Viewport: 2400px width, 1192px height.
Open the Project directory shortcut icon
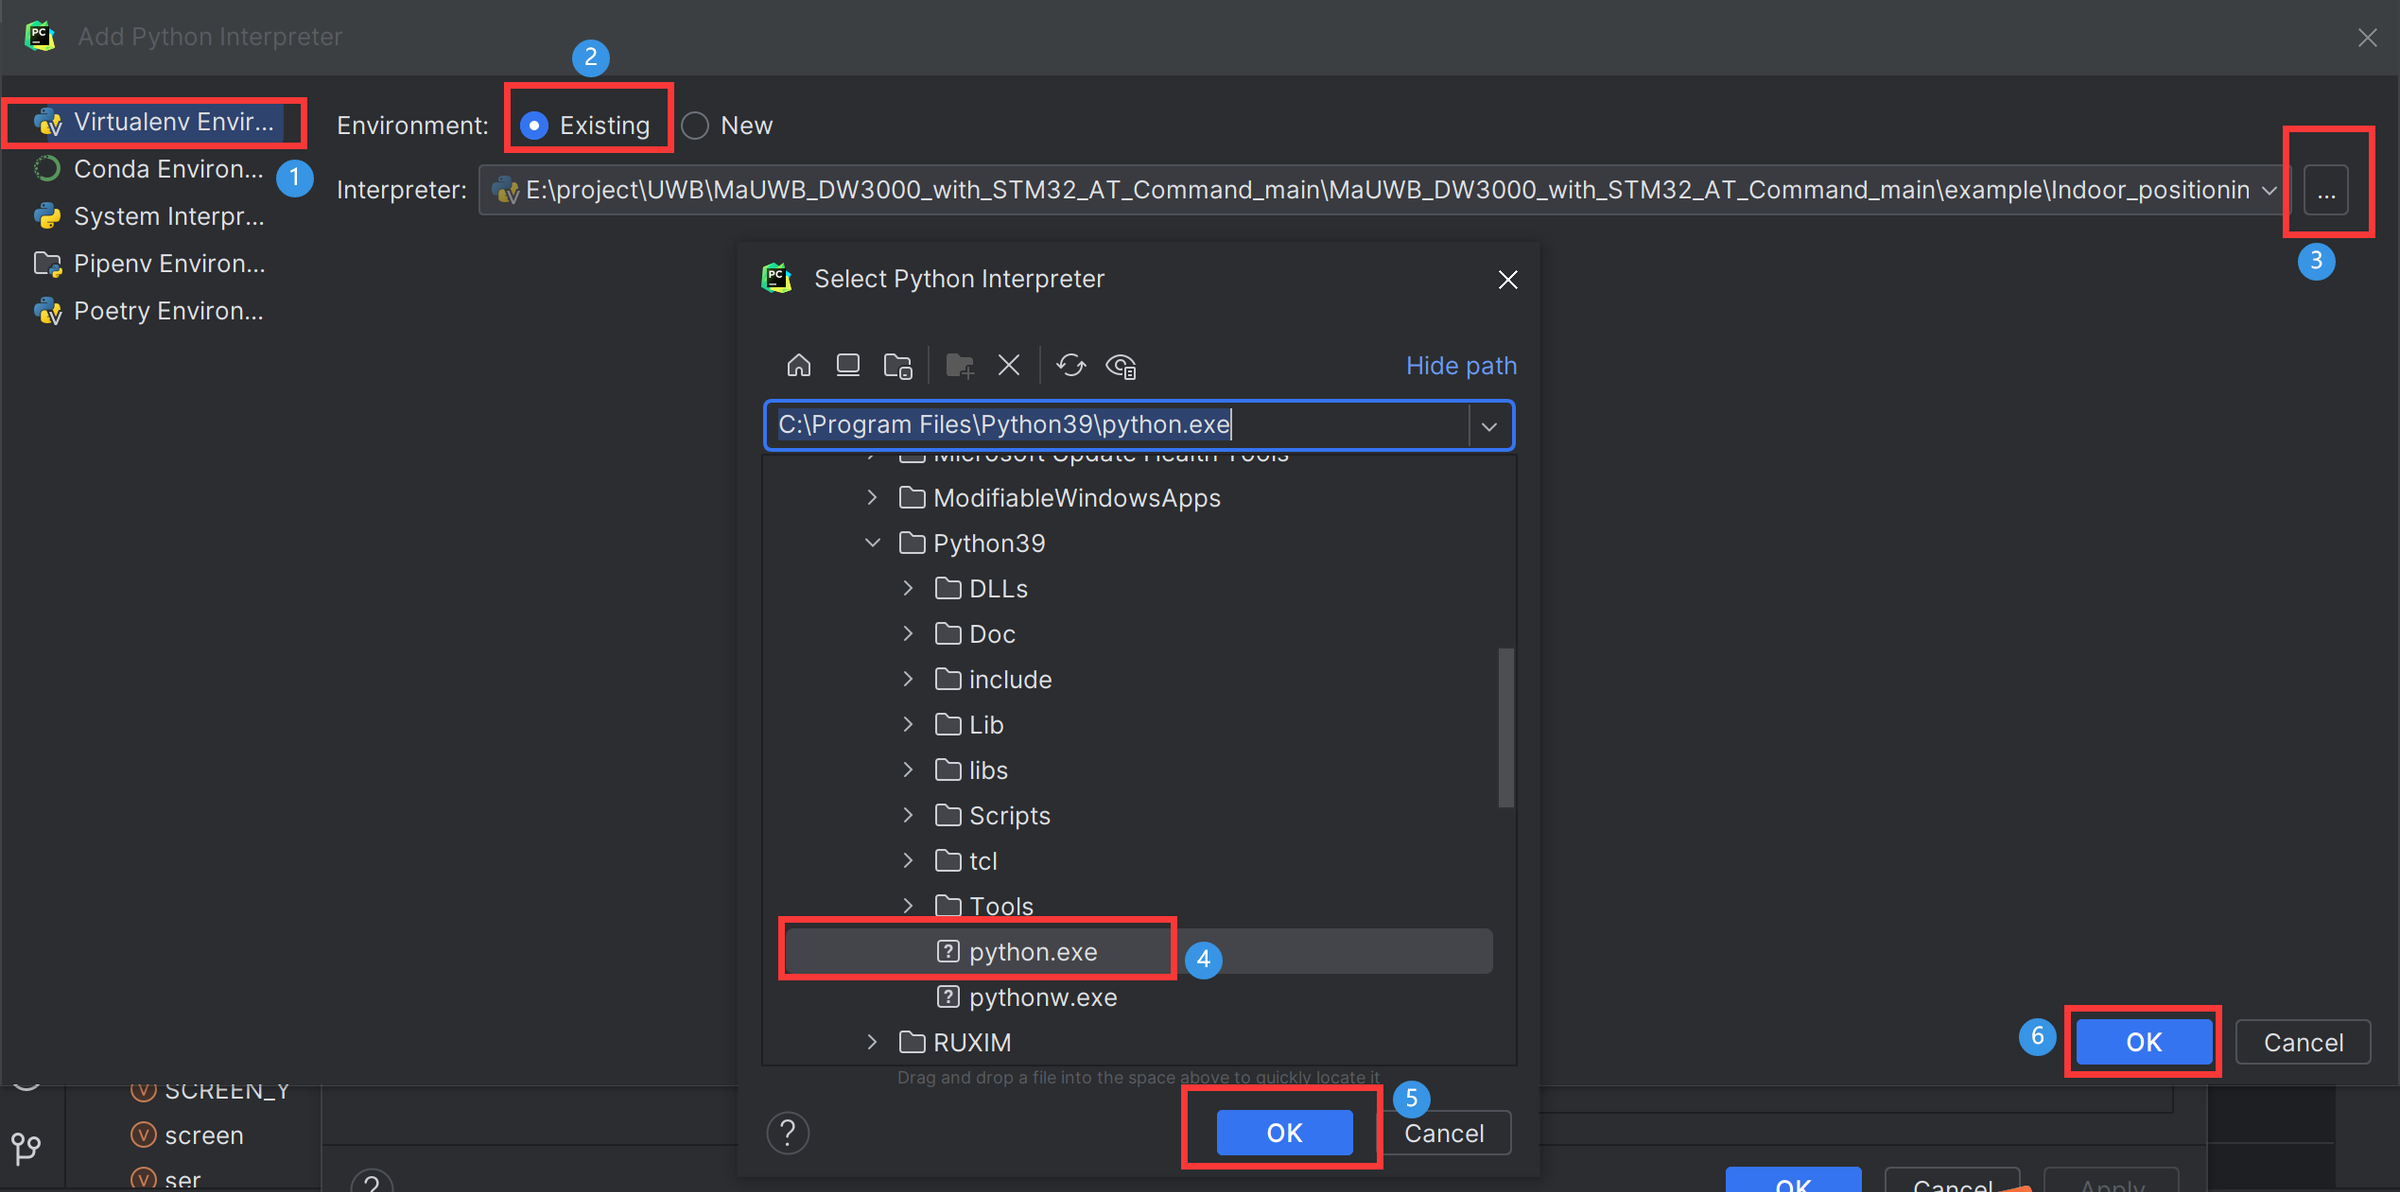898,365
